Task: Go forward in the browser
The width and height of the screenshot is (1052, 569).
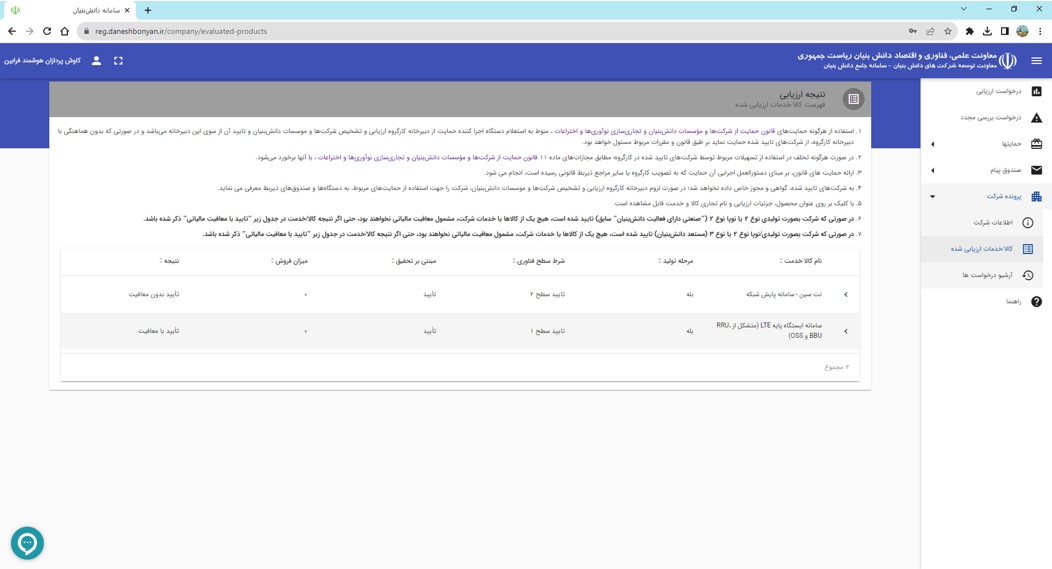Action: [x=30, y=31]
